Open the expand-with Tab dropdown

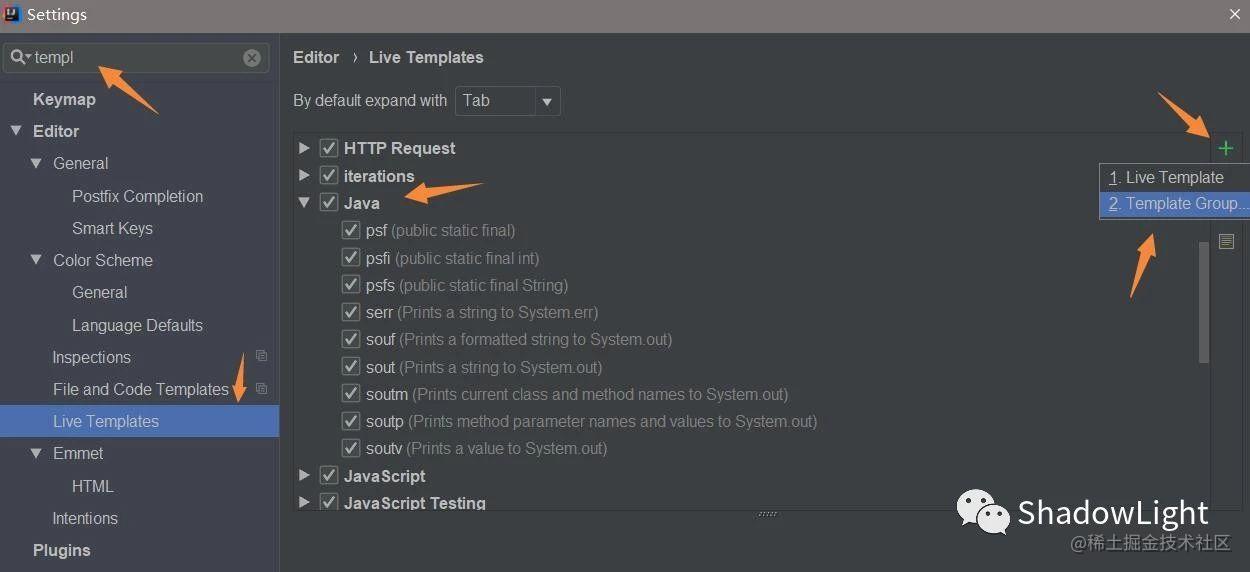pyautogui.click(x=546, y=101)
